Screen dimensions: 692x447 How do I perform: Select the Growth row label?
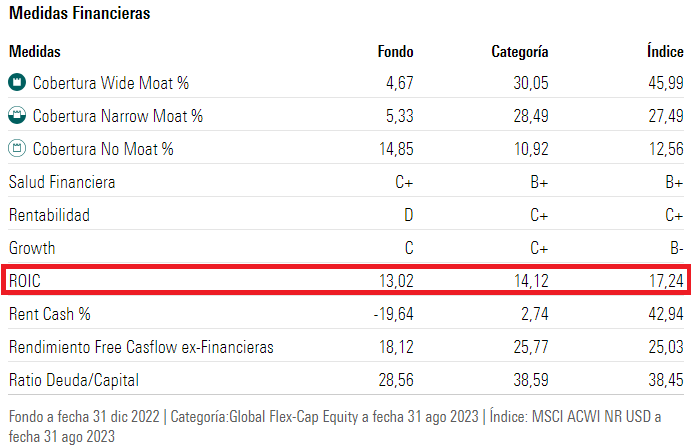tap(32, 248)
